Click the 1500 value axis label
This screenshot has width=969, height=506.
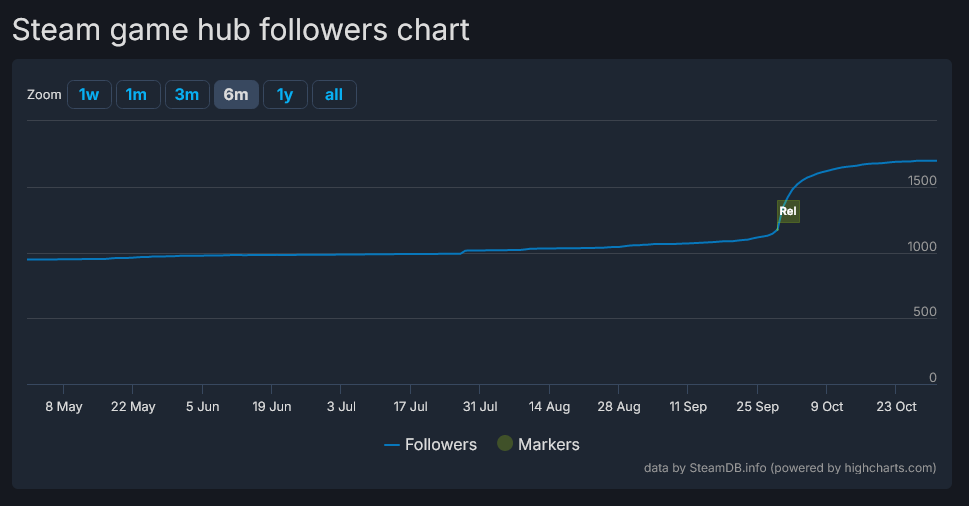[x=920, y=180]
